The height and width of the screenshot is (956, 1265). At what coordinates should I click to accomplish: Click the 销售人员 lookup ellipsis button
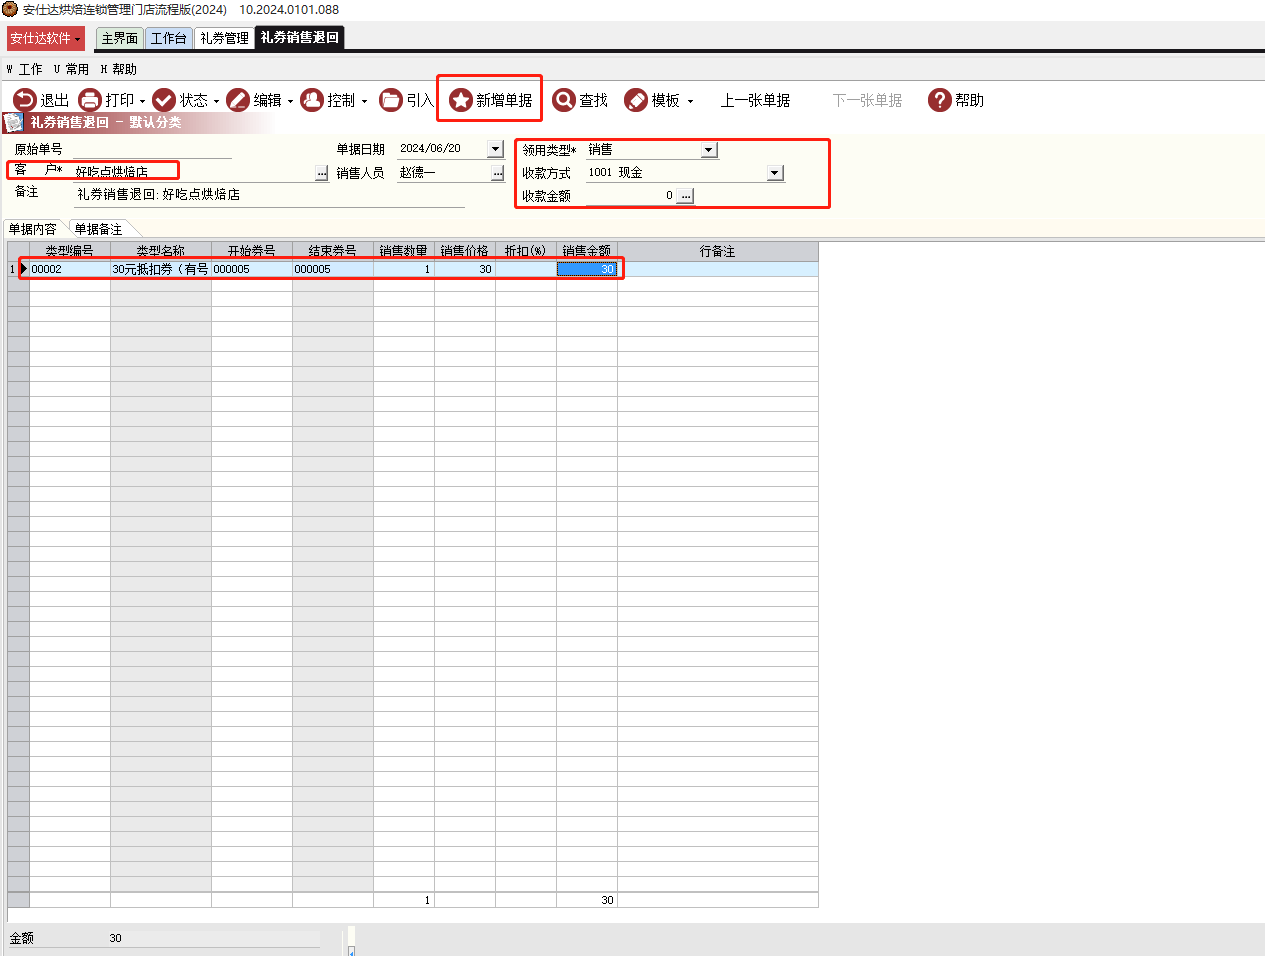pyautogui.click(x=497, y=173)
